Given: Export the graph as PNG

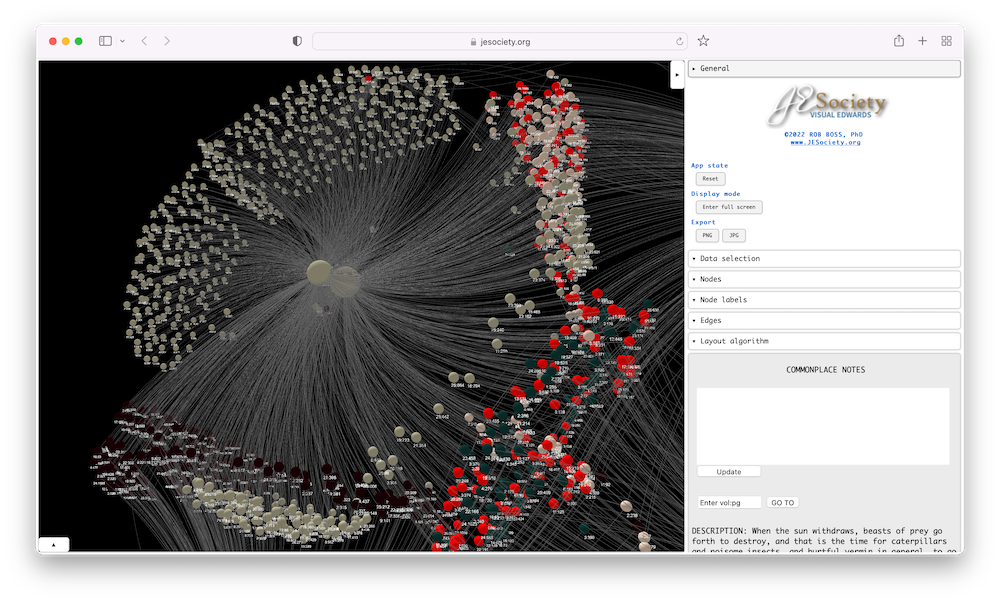Looking at the screenshot, I should point(707,235).
